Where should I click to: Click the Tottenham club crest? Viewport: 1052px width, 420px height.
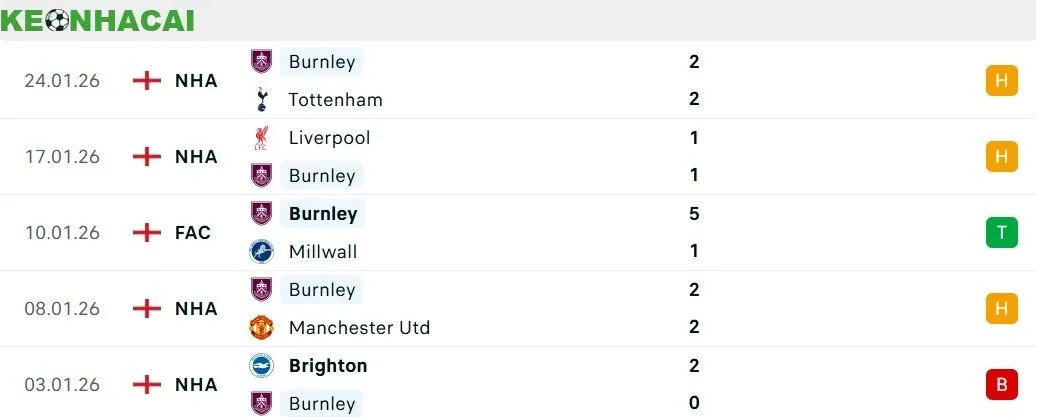(x=261, y=99)
